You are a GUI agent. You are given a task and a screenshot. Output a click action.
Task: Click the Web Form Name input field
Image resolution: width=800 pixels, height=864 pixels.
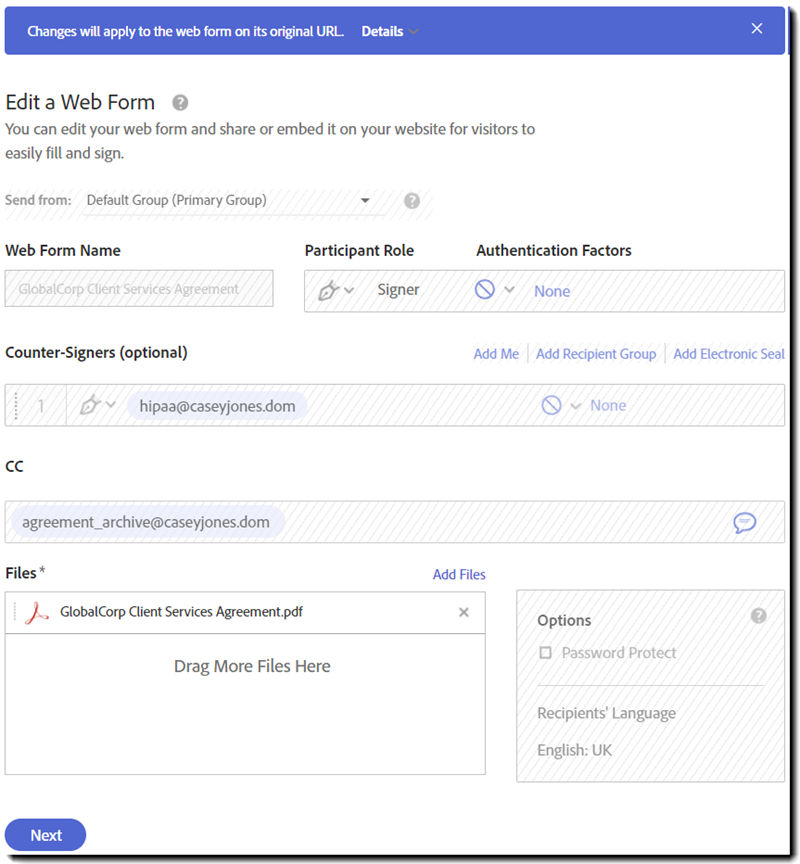tap(139, 289)
